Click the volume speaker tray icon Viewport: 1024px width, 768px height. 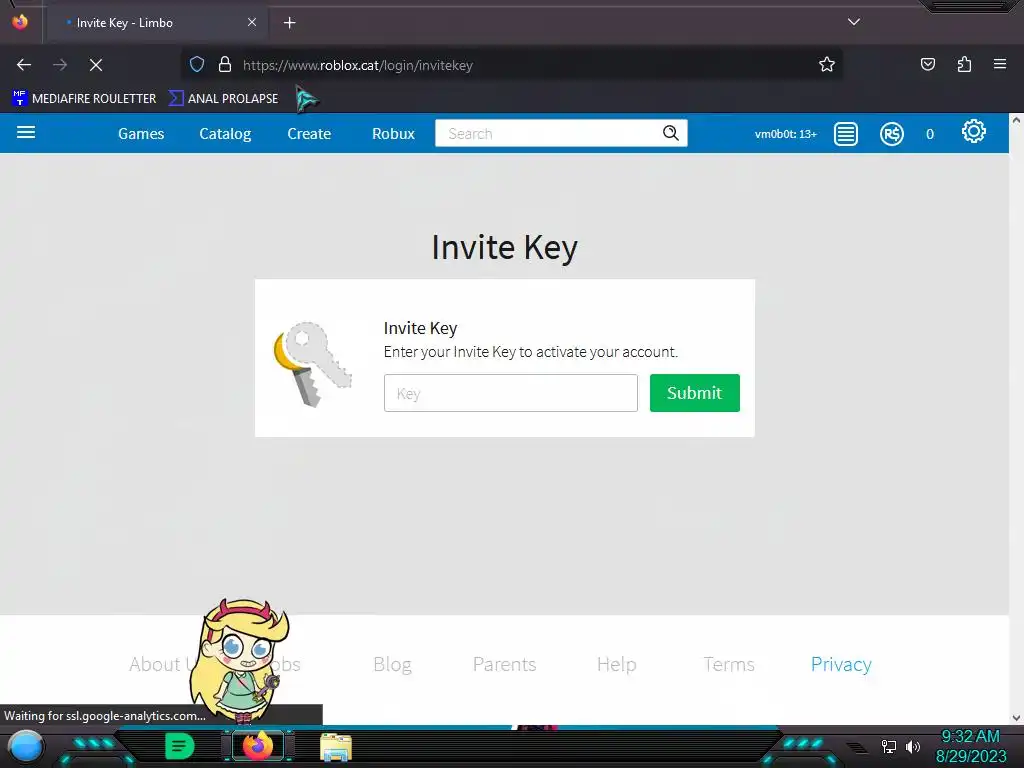click(913, 746)
